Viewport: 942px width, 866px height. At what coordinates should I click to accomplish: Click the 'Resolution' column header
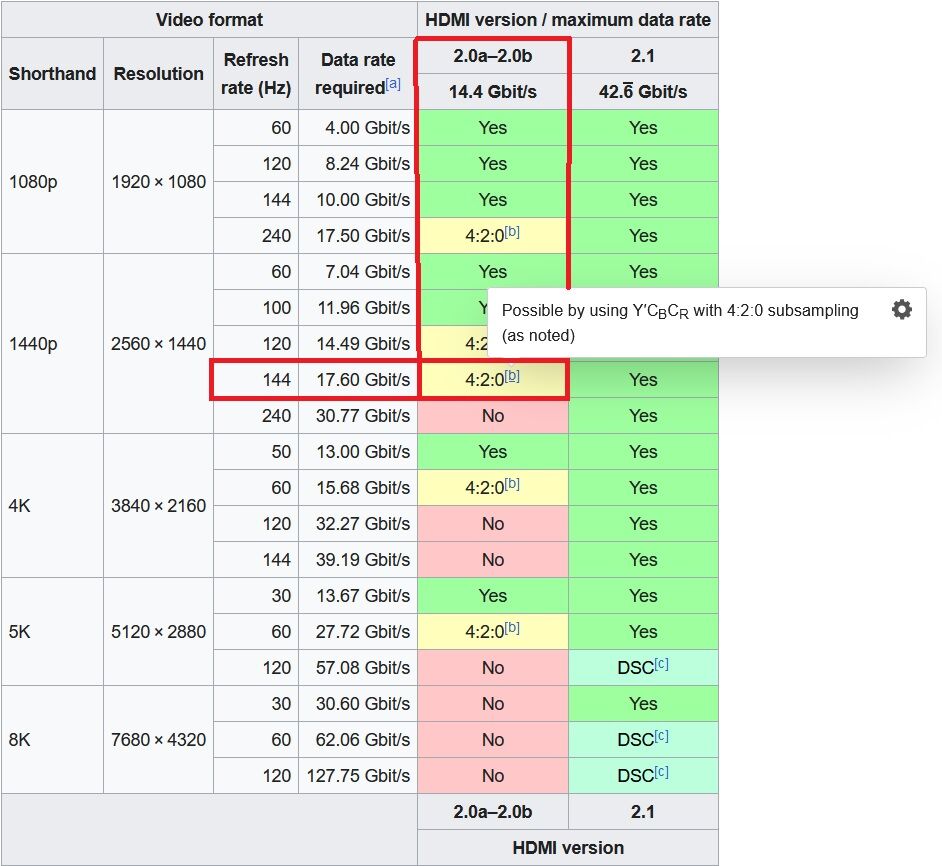tap(159, 73)
